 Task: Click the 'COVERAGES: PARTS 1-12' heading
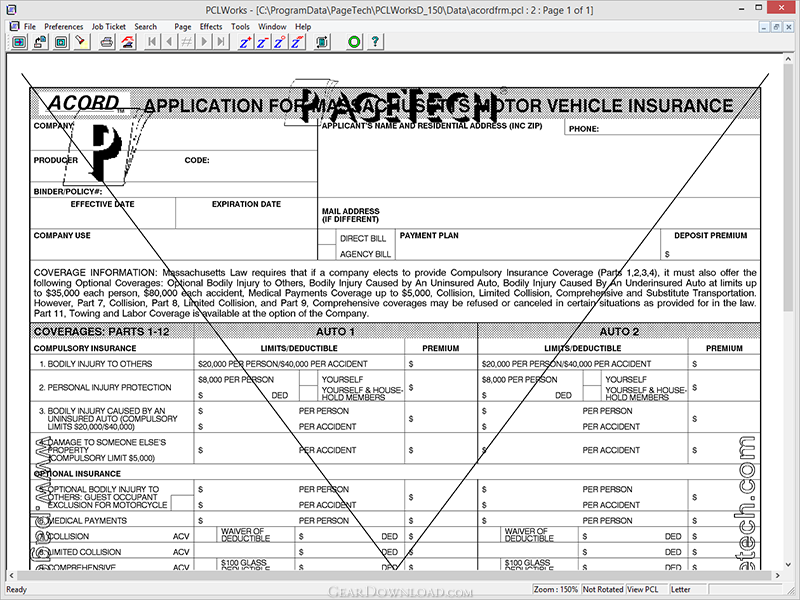pyautogui.click(x=101, y=331)
